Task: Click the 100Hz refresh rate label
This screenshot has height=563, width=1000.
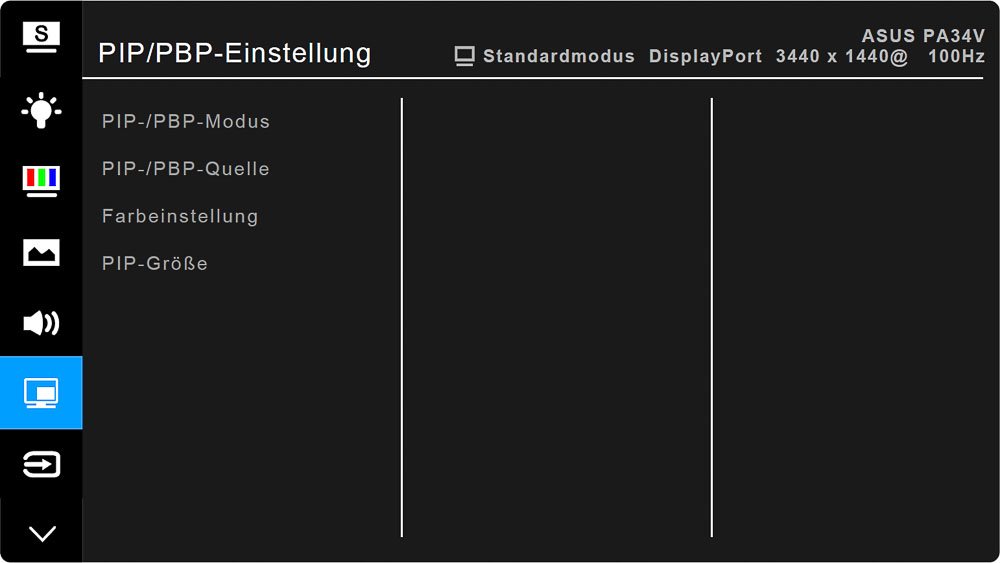Action: coord(957,56)
